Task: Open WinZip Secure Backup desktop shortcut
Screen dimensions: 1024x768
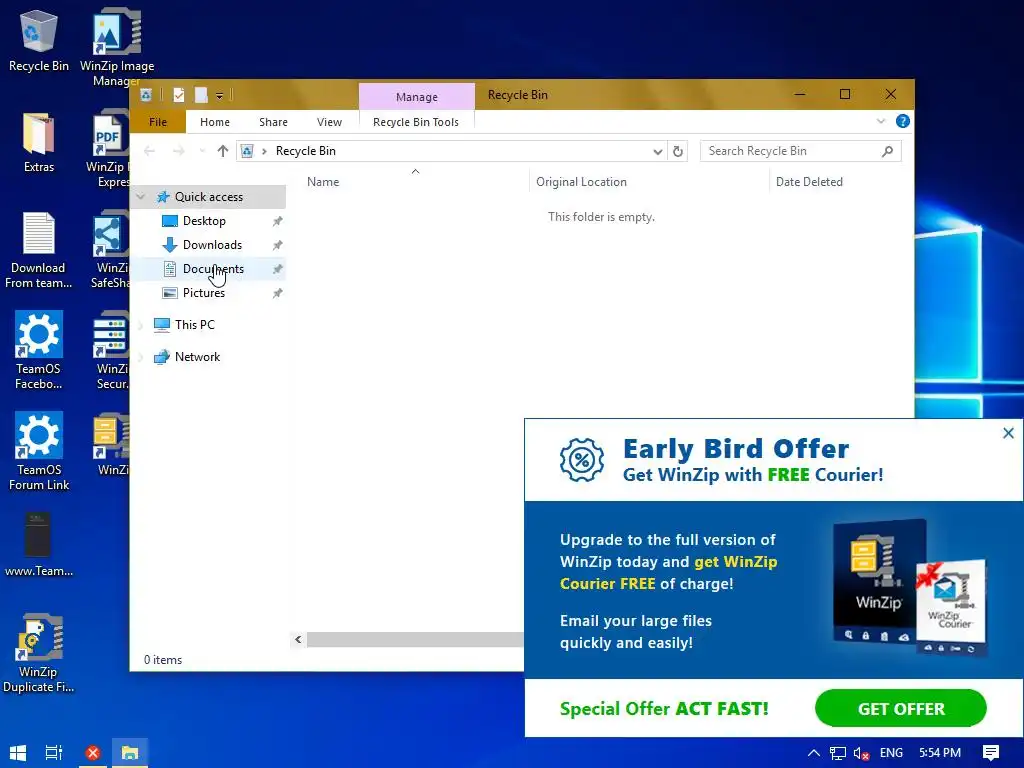Action: click(111, 351)
